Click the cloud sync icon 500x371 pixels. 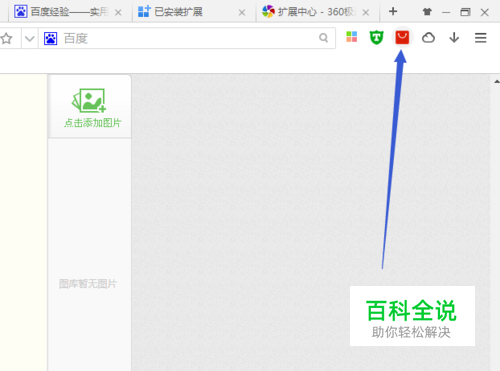click(x=428, y=38)
